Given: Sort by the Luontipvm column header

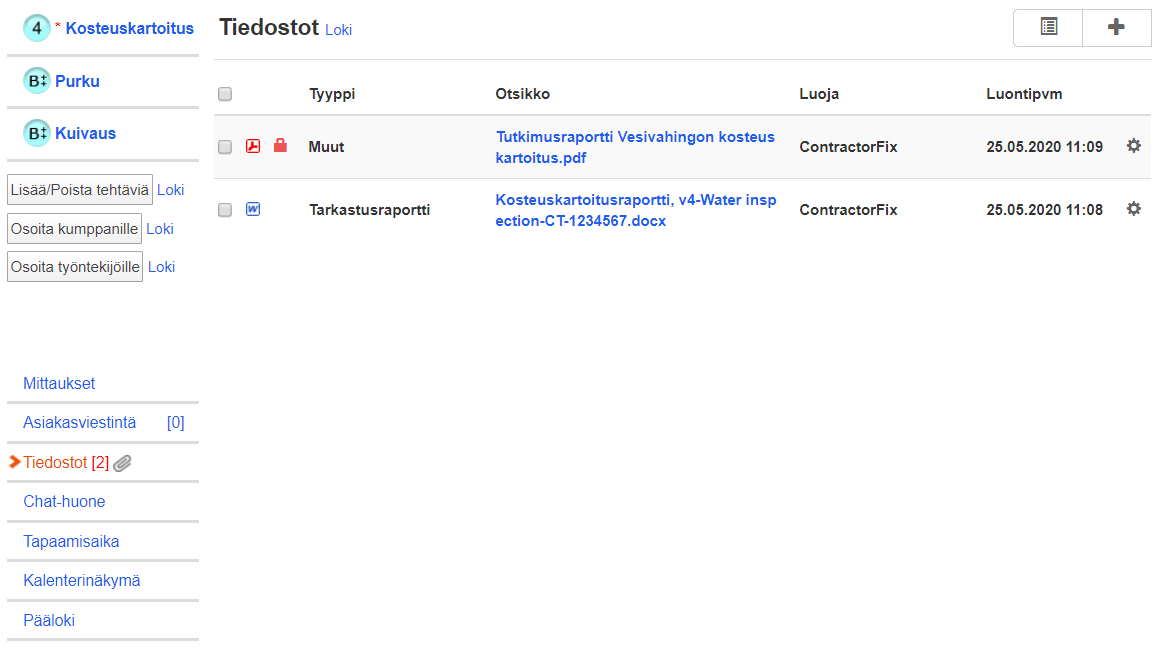Looking at the screenshot, I should click(x=1024, y=94).
